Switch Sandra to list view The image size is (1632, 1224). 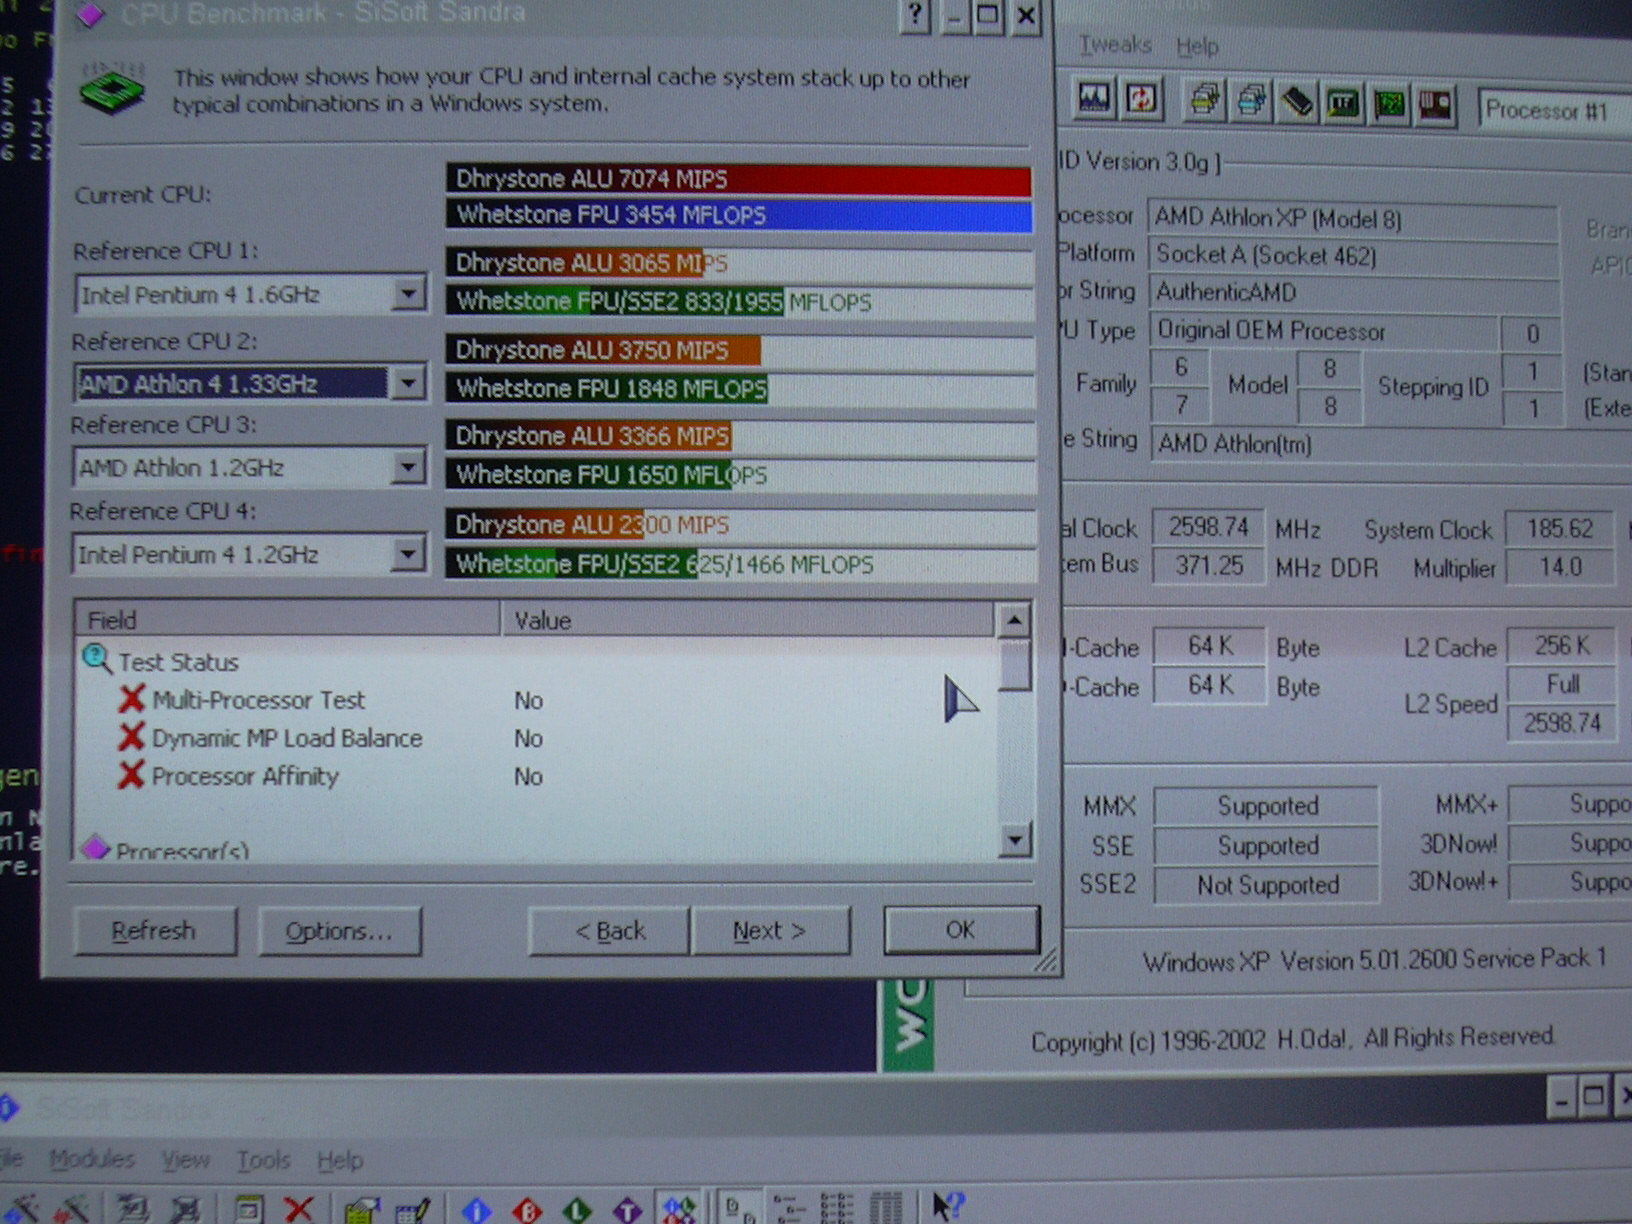837,1209
